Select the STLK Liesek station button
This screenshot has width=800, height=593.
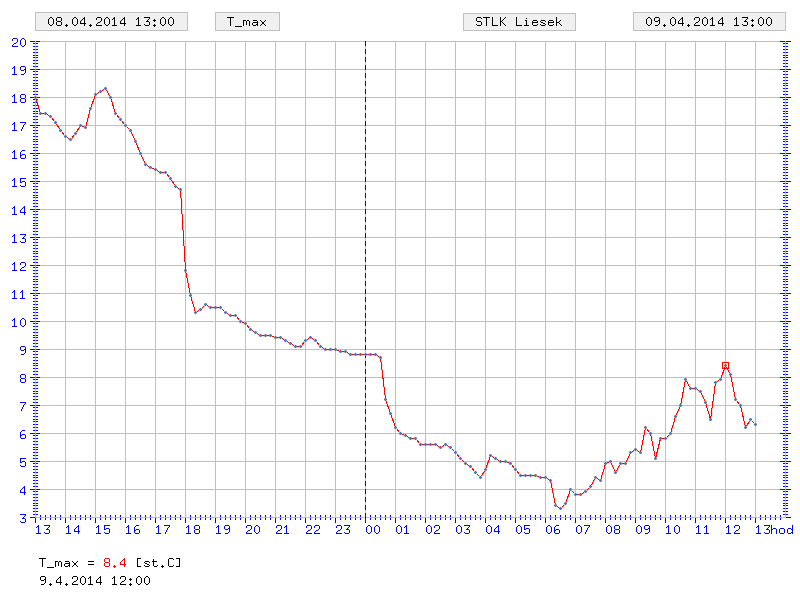pyautogui.click(x=518, y=21)
